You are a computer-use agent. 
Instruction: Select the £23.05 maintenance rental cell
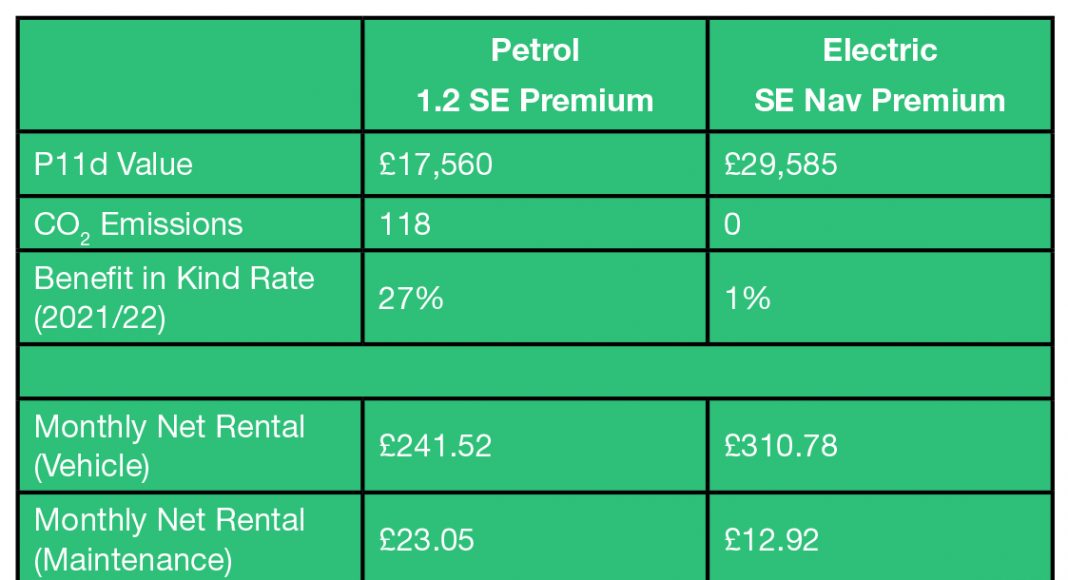(x=427, y=540)
